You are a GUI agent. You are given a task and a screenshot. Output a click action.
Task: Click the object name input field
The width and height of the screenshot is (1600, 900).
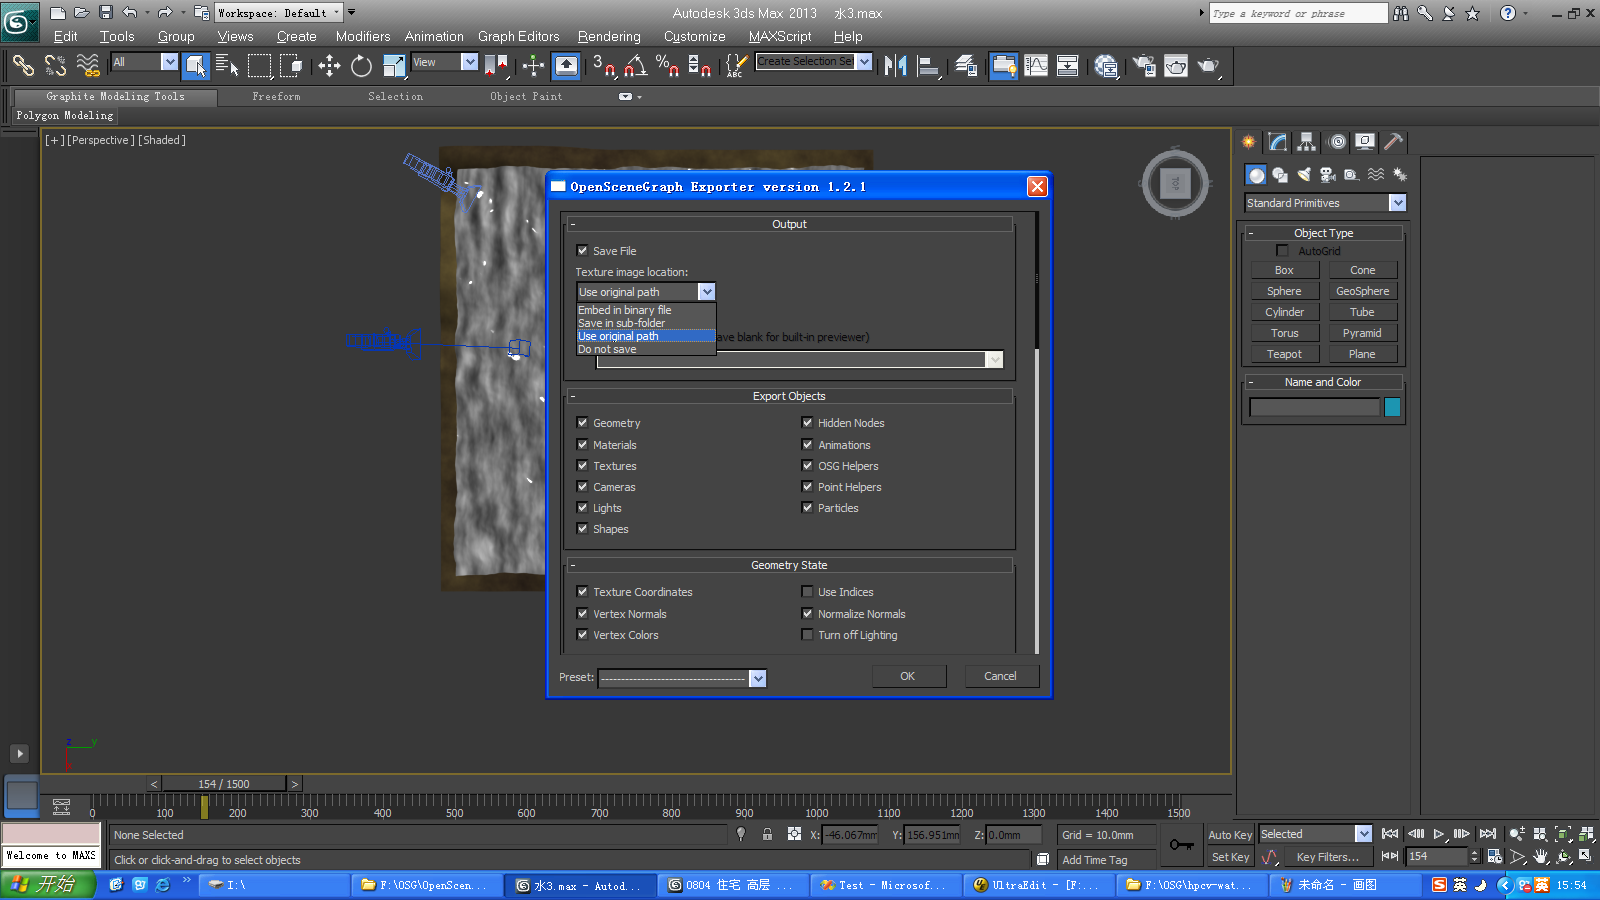pos(1314,407)
